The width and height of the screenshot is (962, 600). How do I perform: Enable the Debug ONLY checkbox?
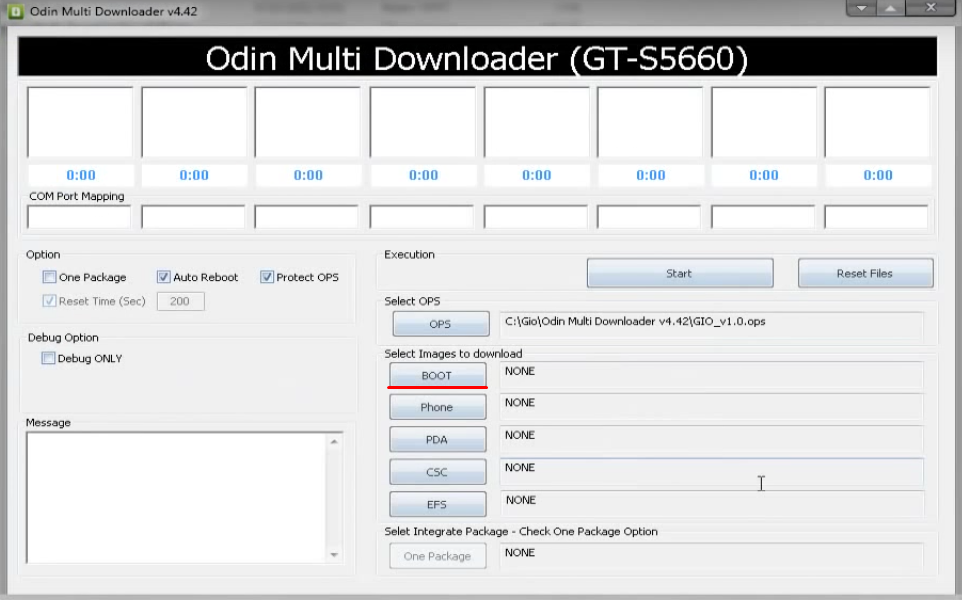[x=49, y=358]
